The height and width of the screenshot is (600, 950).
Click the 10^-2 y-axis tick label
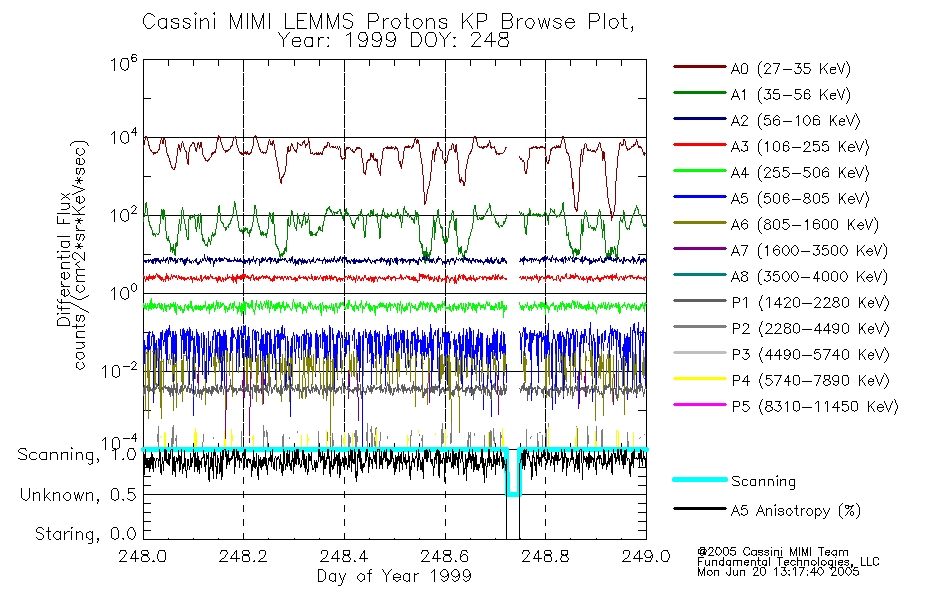[120, 370]
